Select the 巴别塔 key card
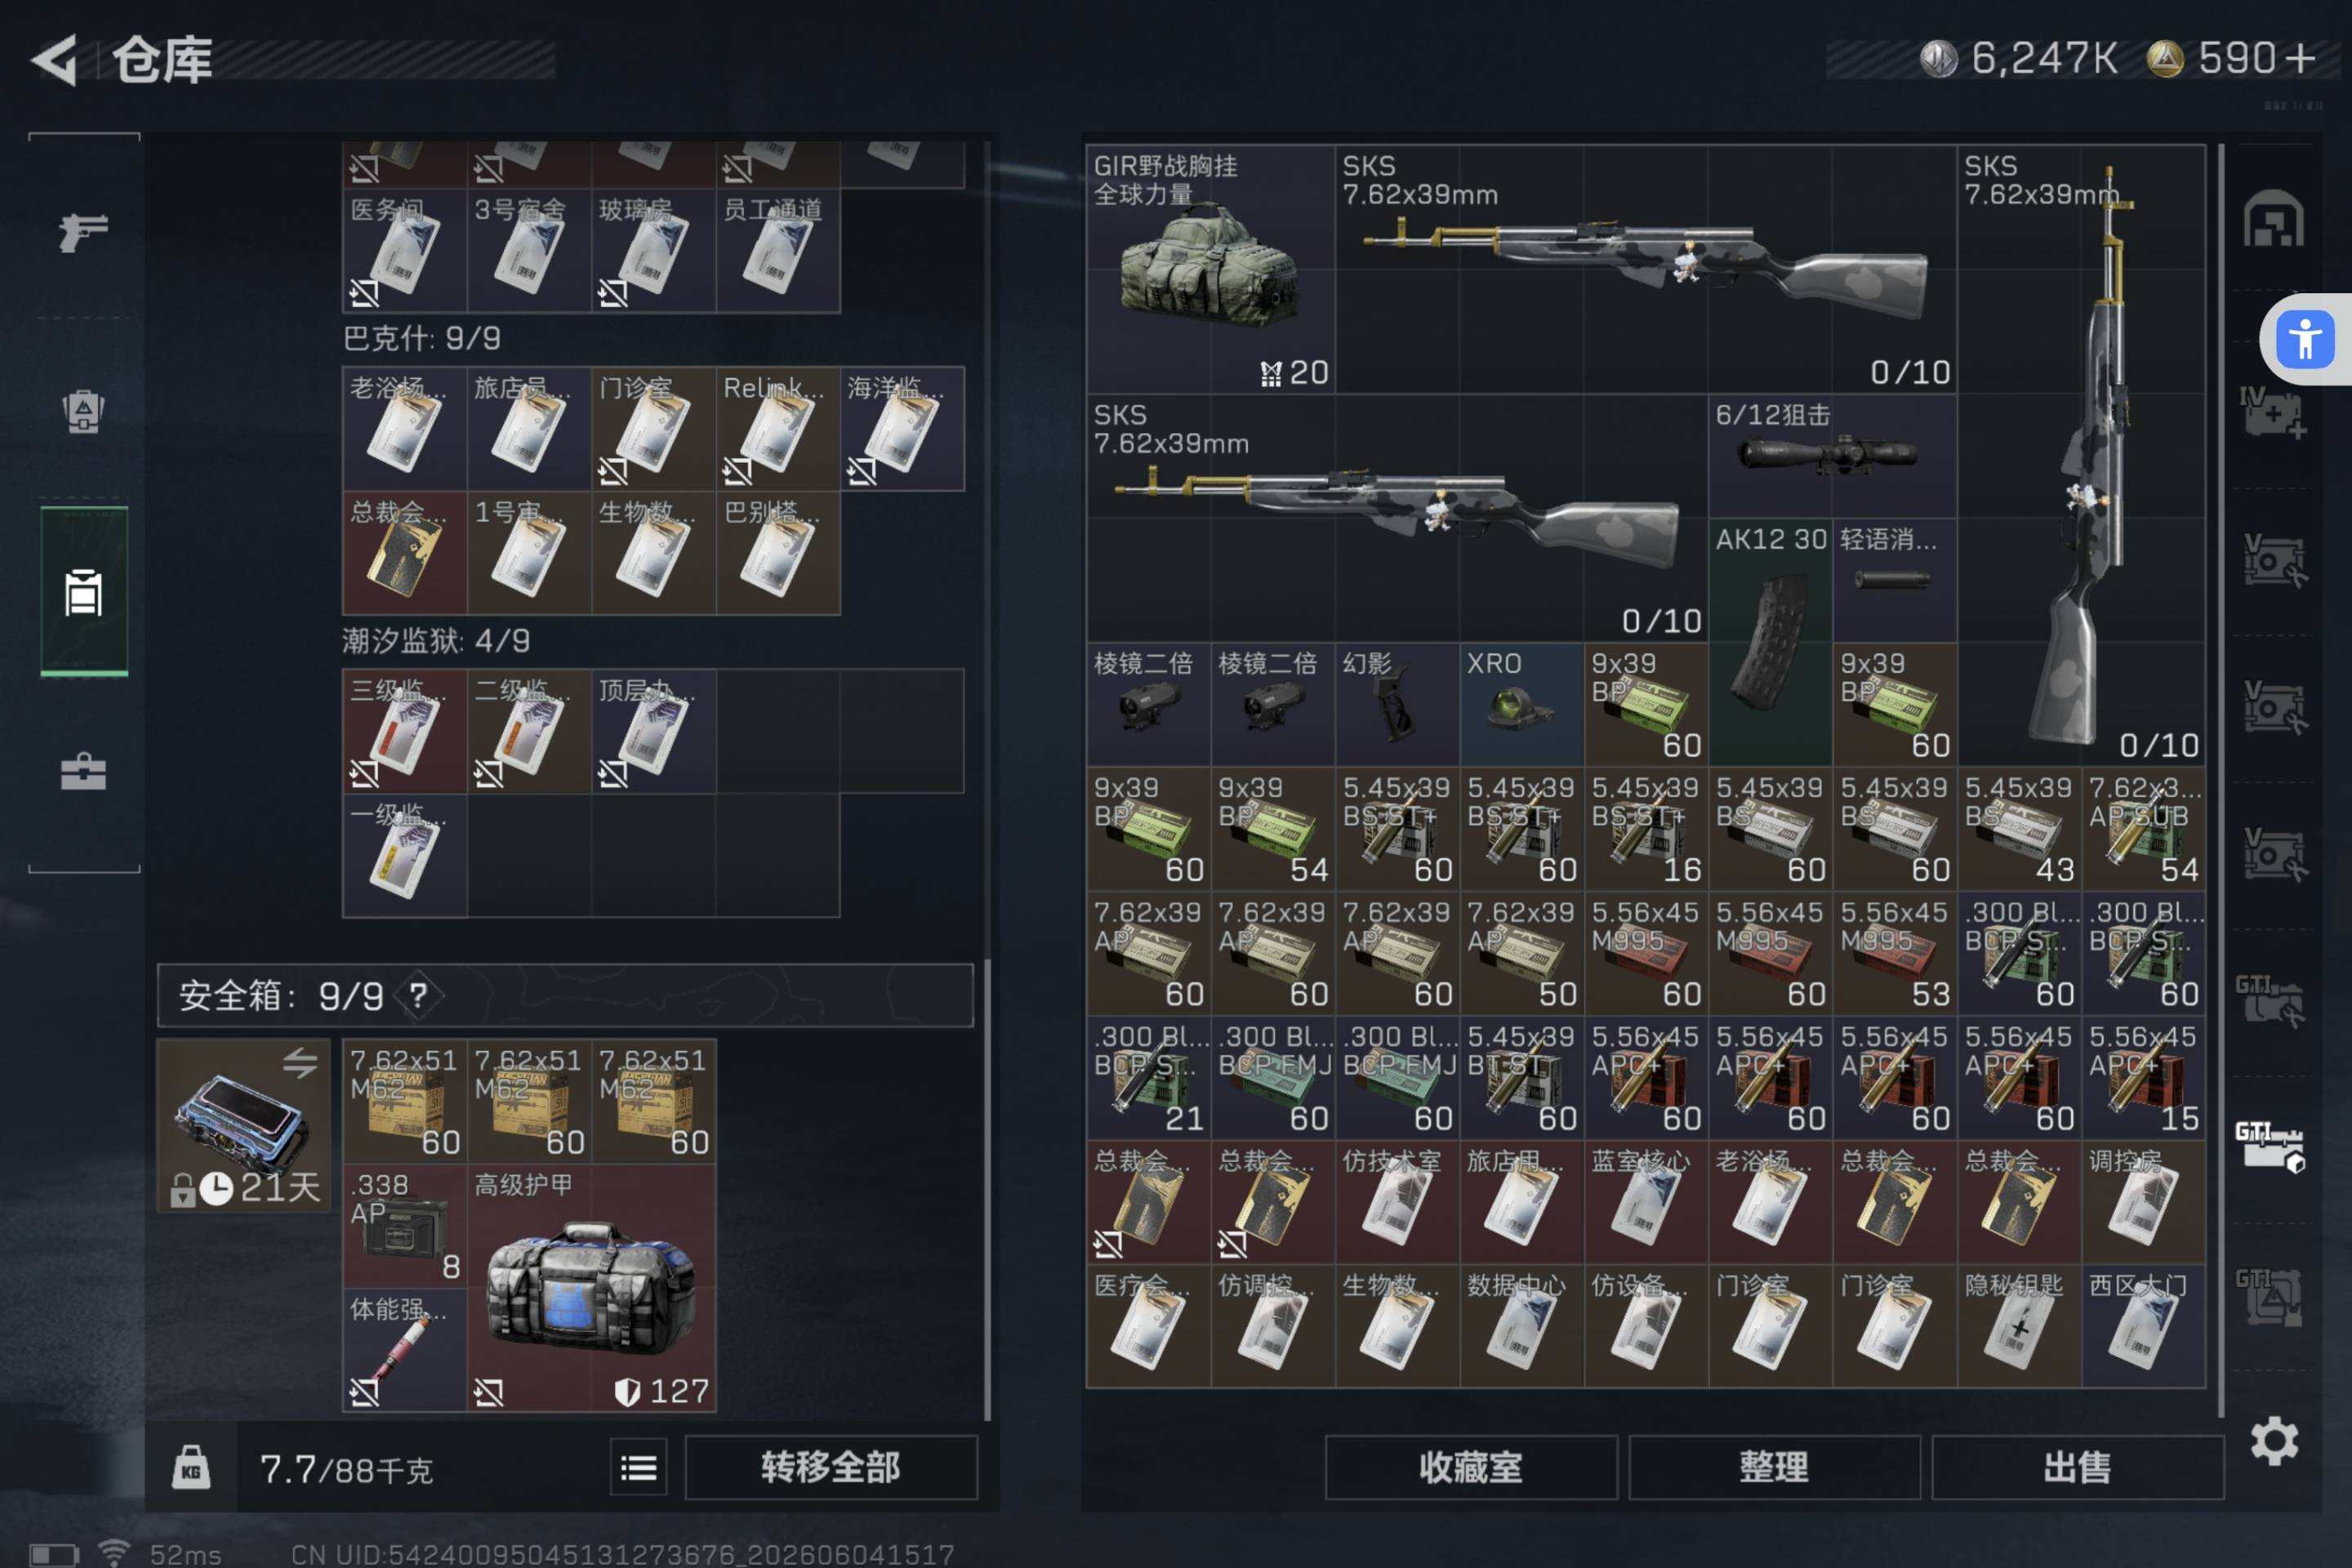The height and width of the screenshot is (1568, 2352). tap(778, 553)
